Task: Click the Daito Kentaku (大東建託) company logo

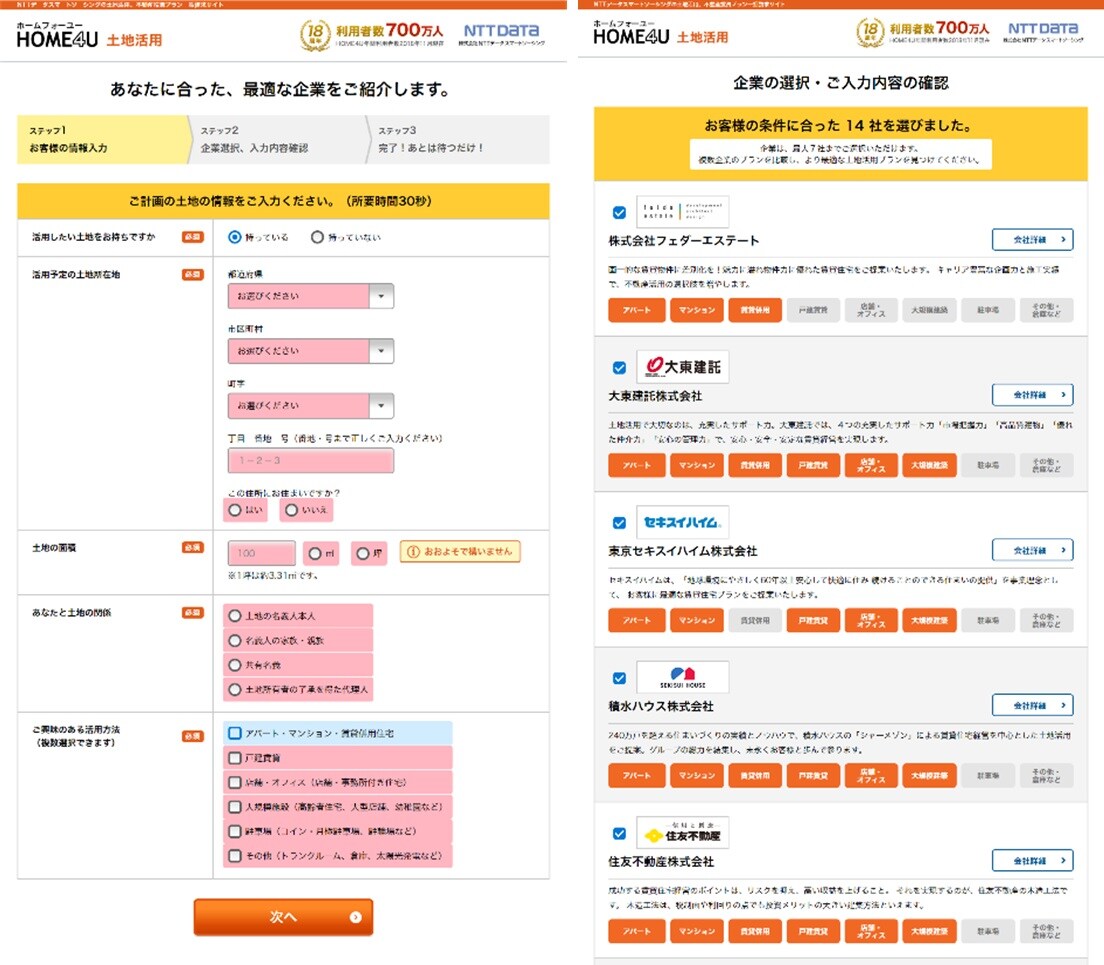Action: click(683, 367)
